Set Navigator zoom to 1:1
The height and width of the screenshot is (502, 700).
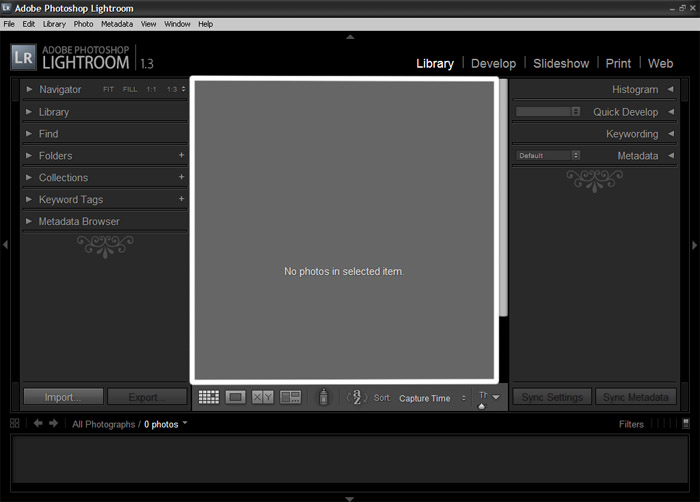coord(151,89)
